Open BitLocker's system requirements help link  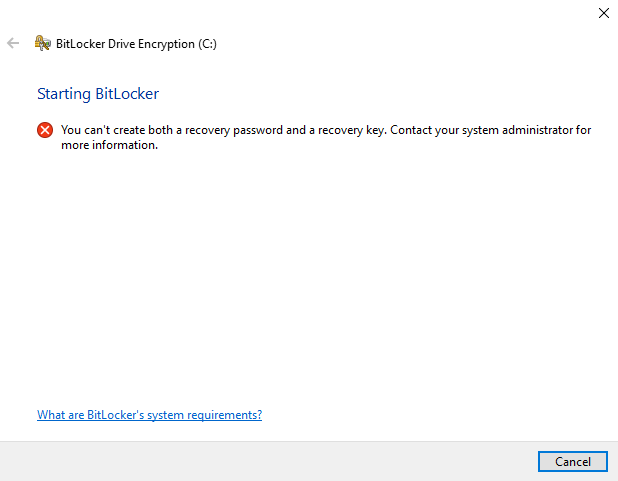pyautogui.click(x=149, y=415)
